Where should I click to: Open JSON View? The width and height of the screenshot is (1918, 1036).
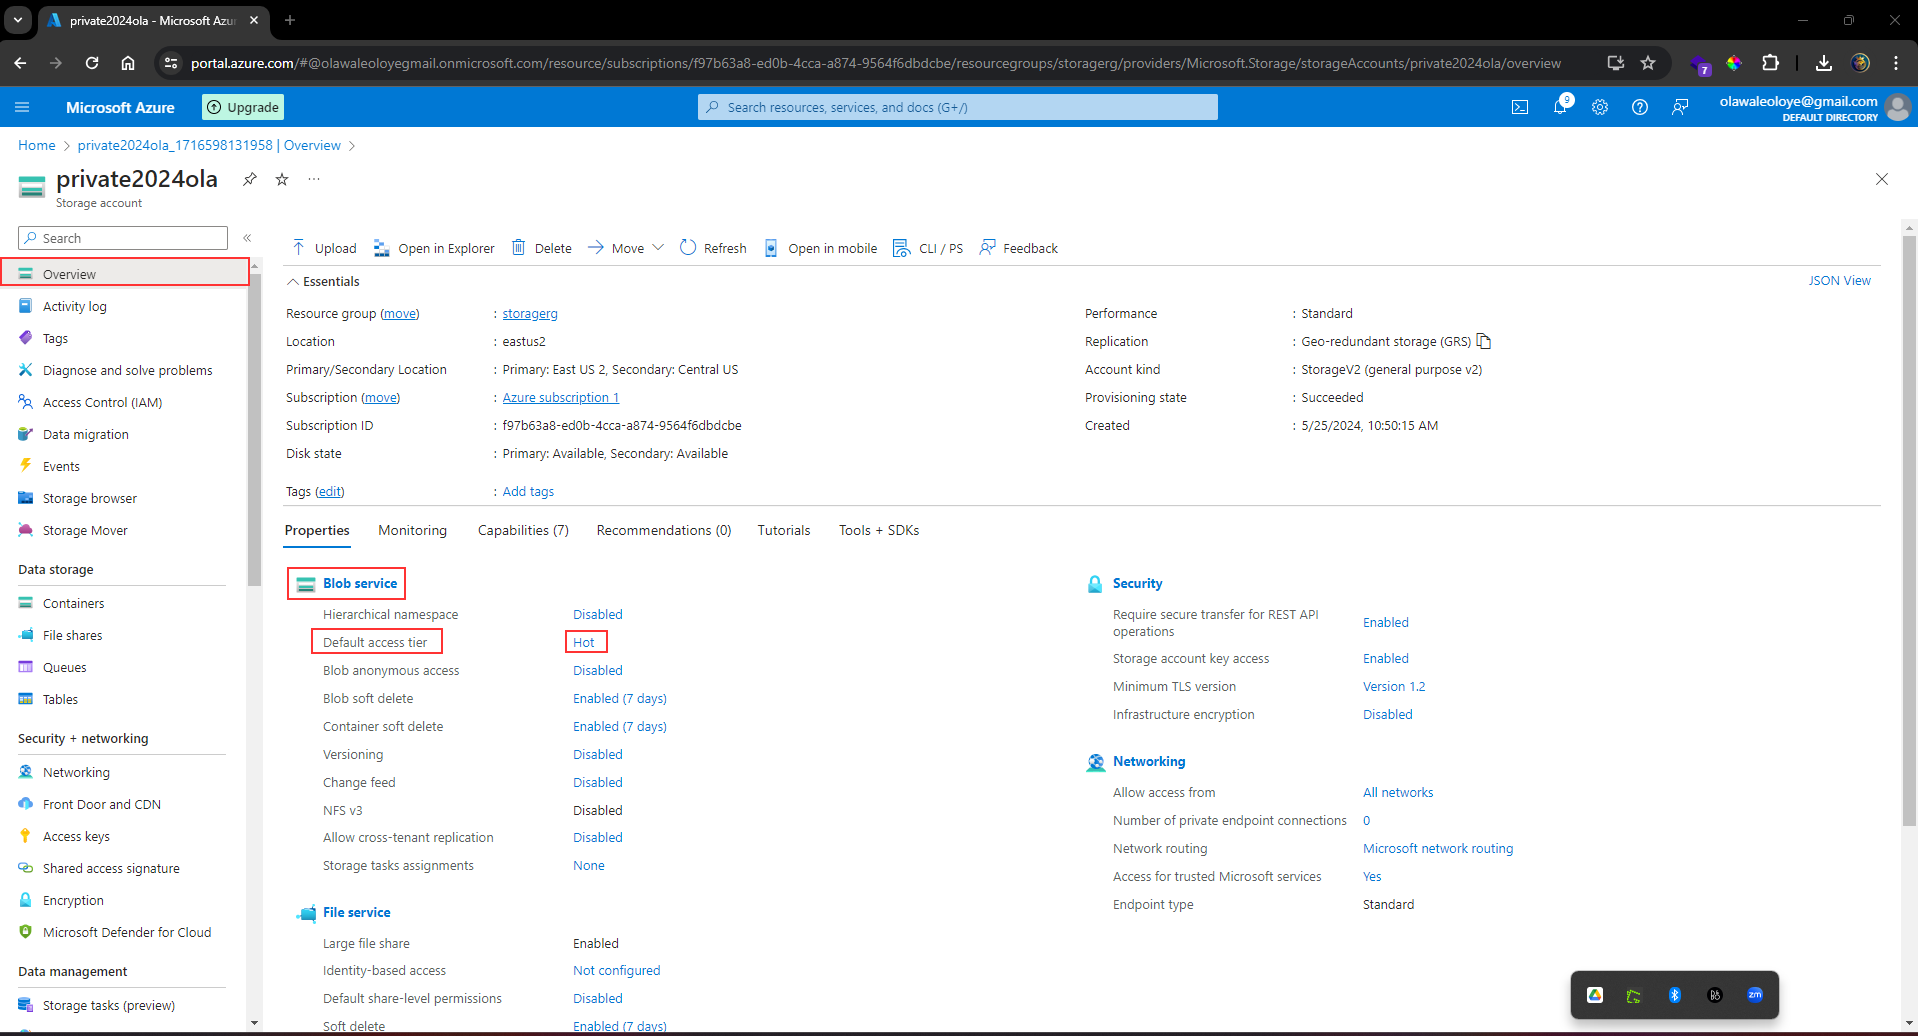point(1839,281)
